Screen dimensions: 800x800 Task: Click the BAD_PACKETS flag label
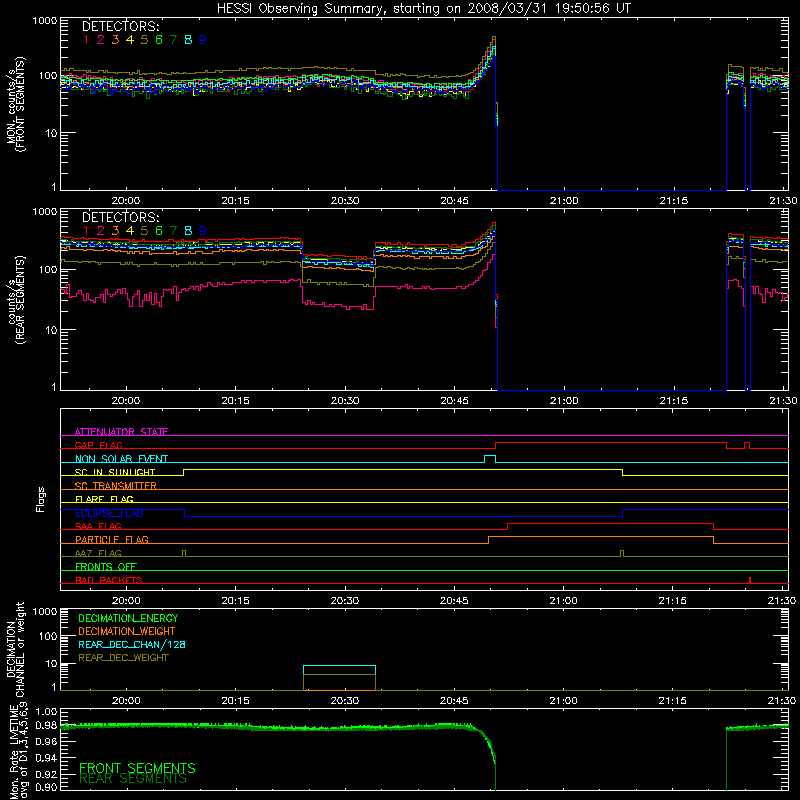click(109, 580)
